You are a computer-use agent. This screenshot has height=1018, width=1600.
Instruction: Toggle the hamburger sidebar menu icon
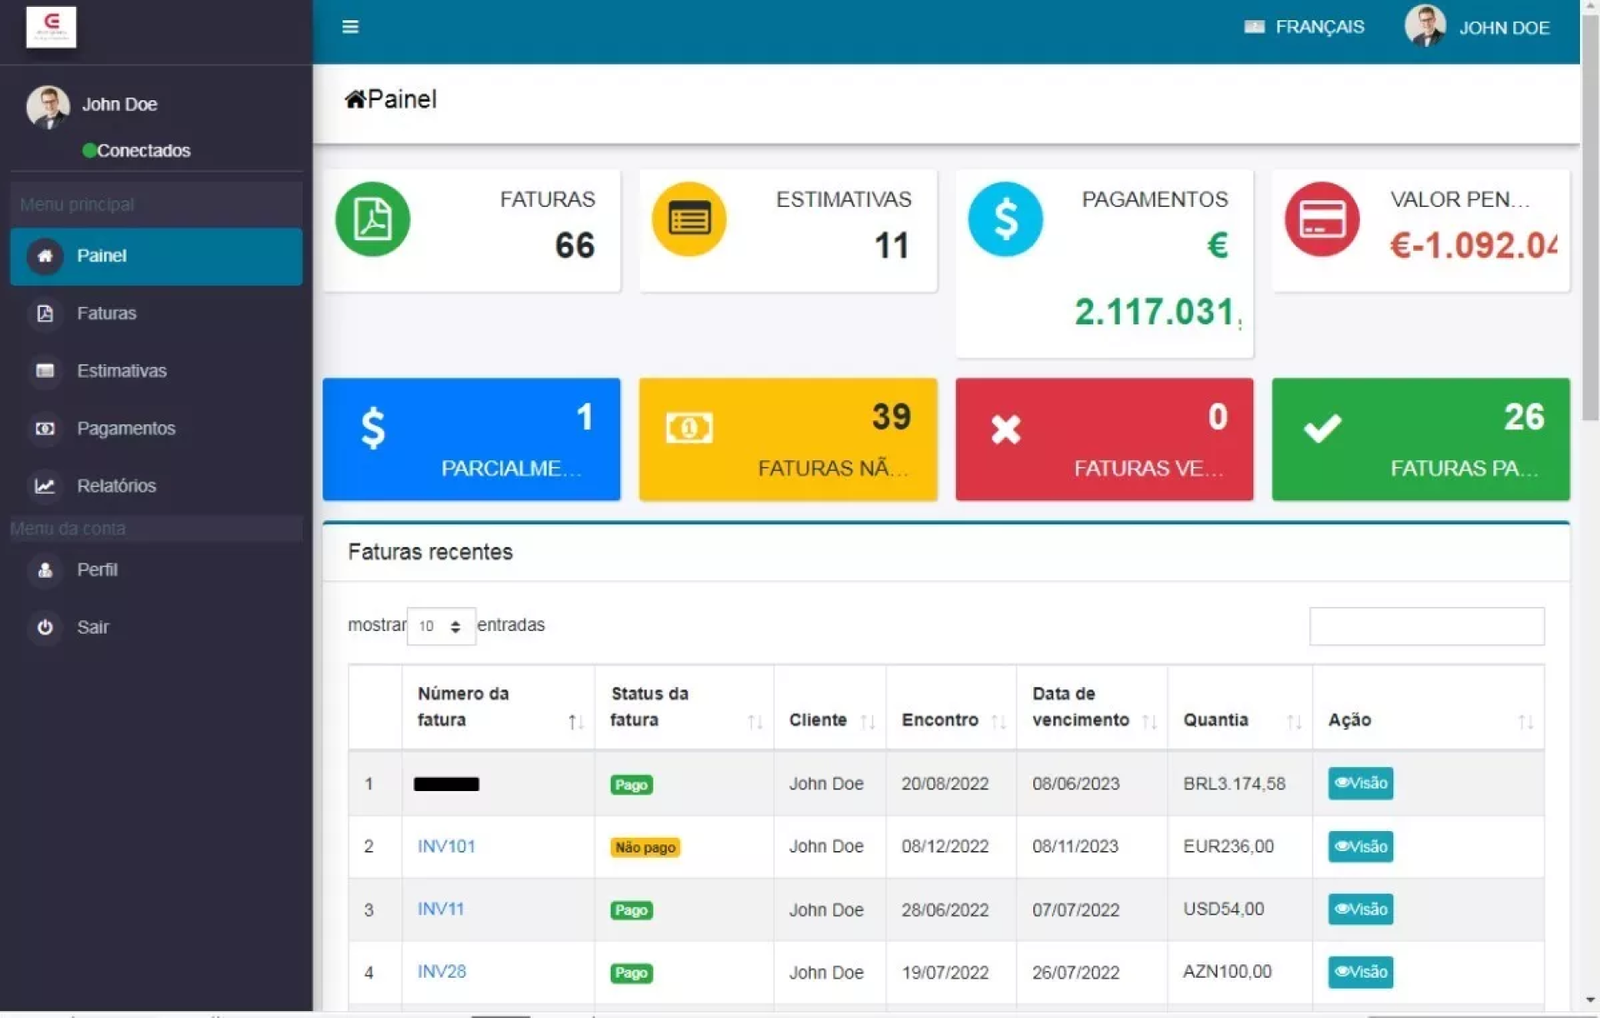[x=350, y=27]
